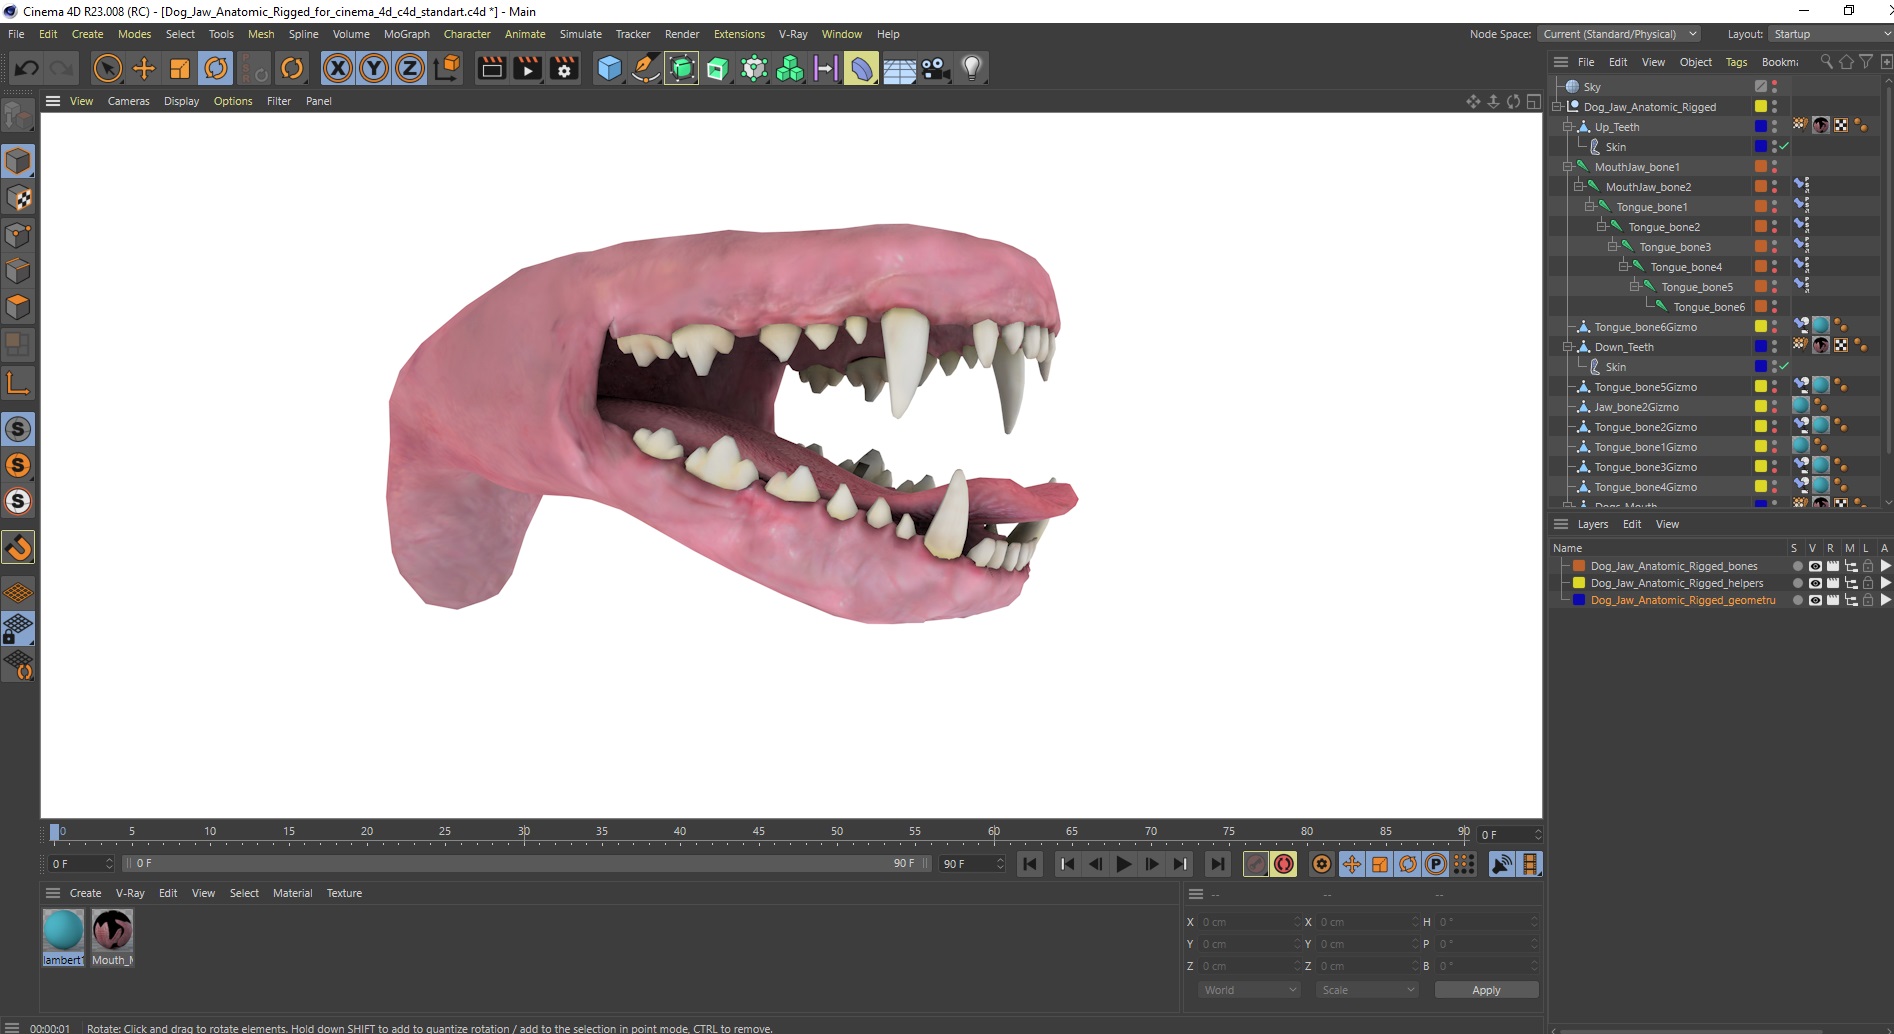Screen dimensions: 1894x1034
Task: Select Tongue_bone6Gizmo in object tree
Action: (1645, 327)
